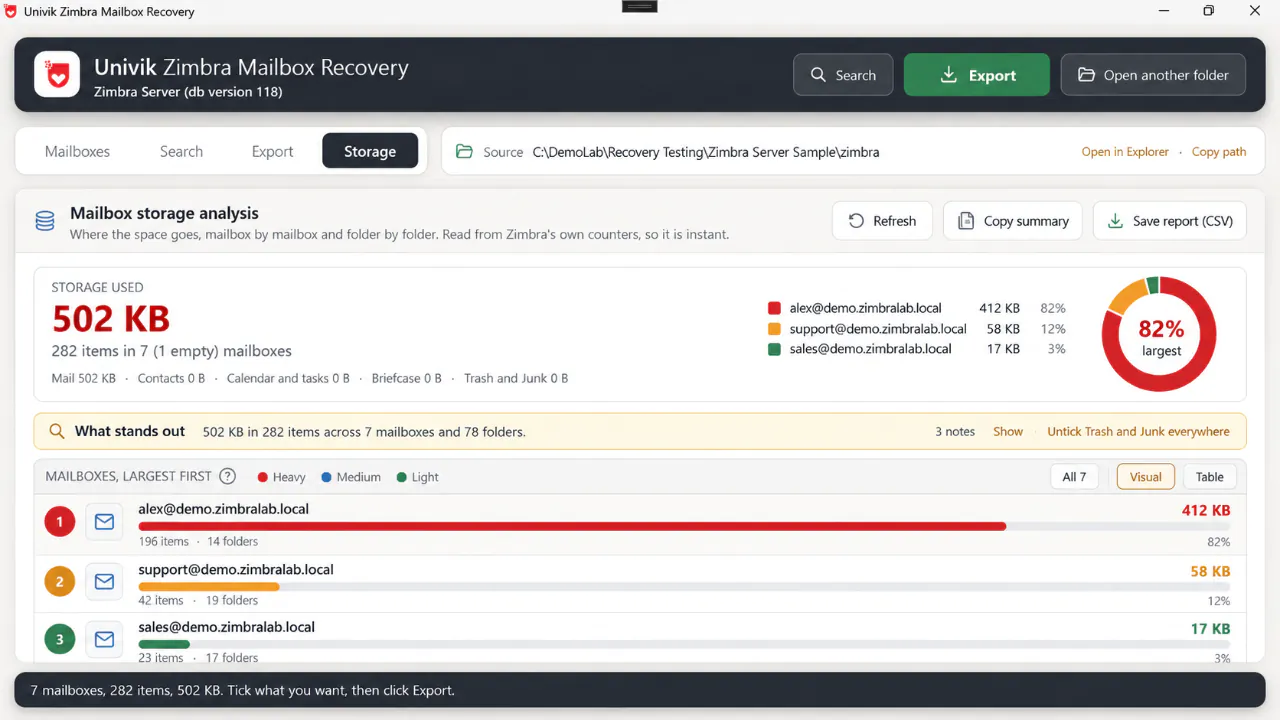Screen dimensions: 1280x720
Task: Switch to the Search tab
Action: 181,152
